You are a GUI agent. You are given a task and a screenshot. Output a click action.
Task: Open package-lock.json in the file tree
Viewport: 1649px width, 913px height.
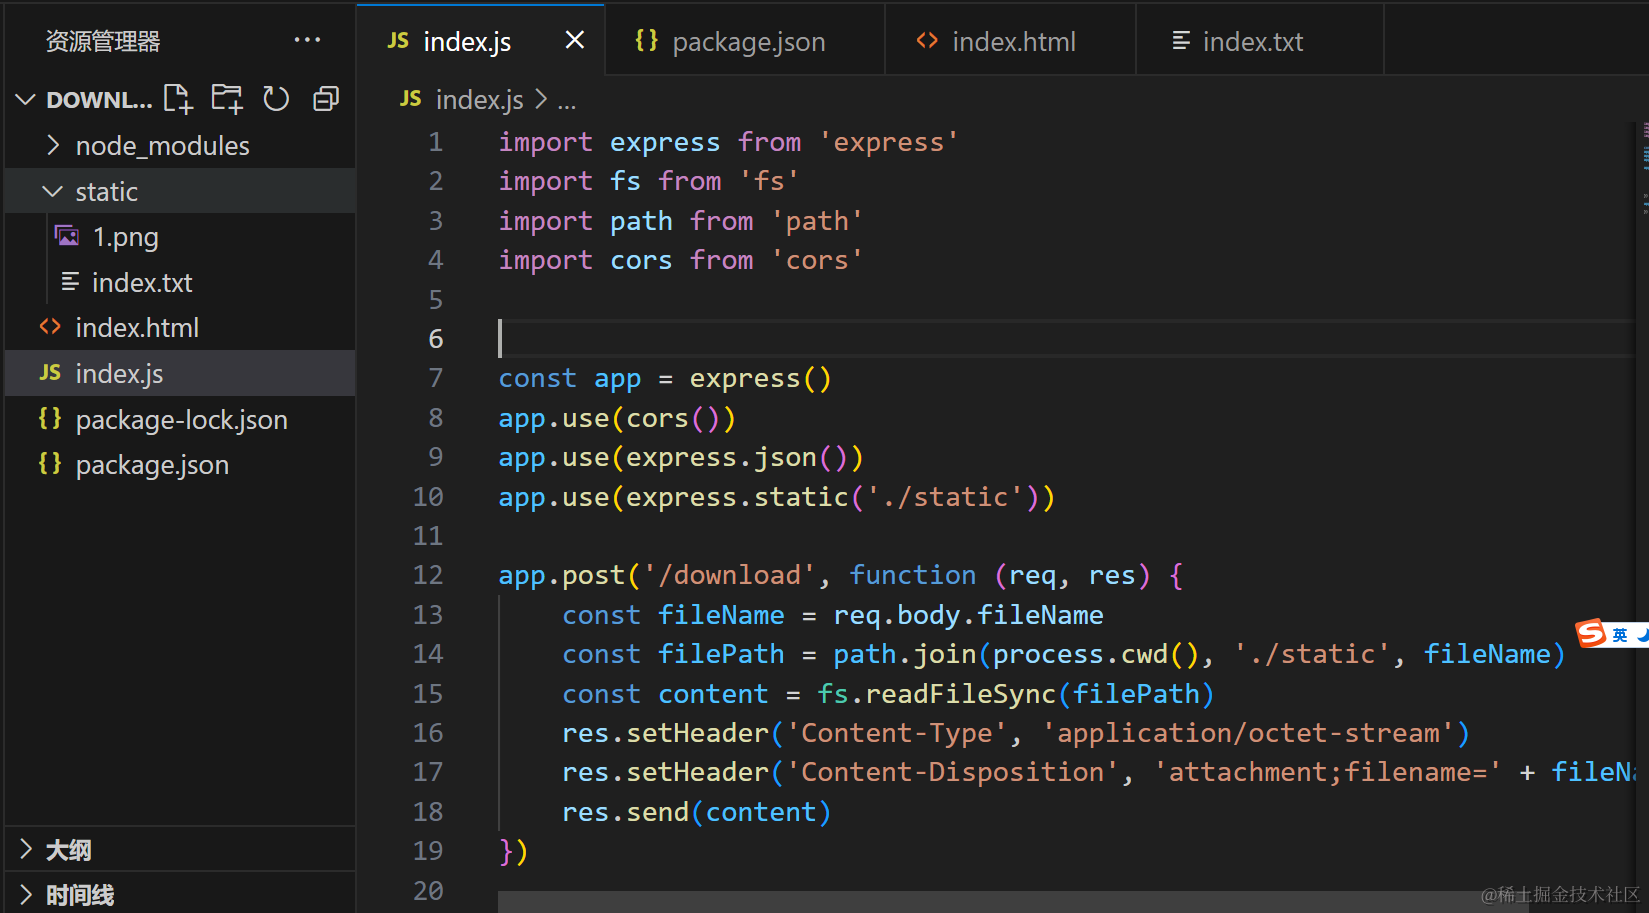tap(180, 419)
